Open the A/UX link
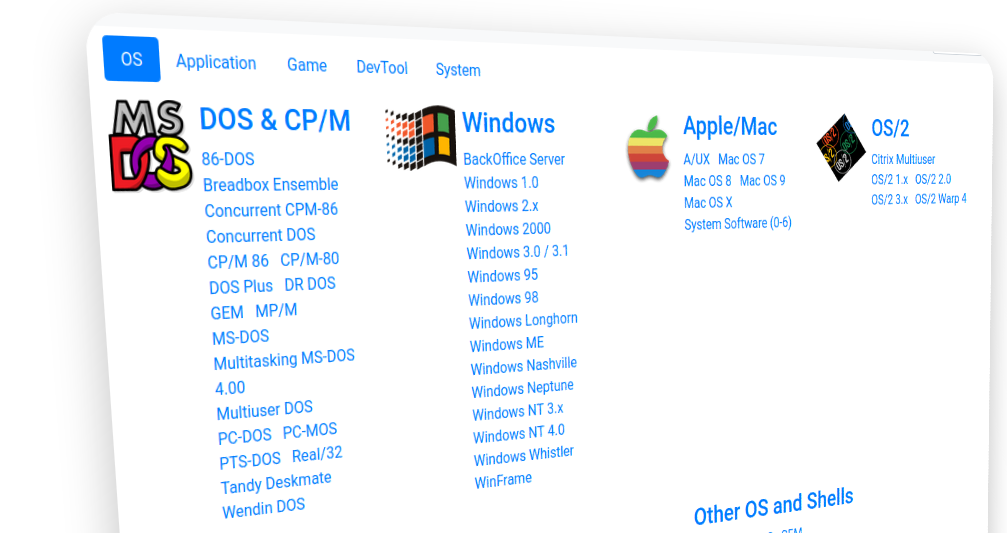 (x=697, y=159)
